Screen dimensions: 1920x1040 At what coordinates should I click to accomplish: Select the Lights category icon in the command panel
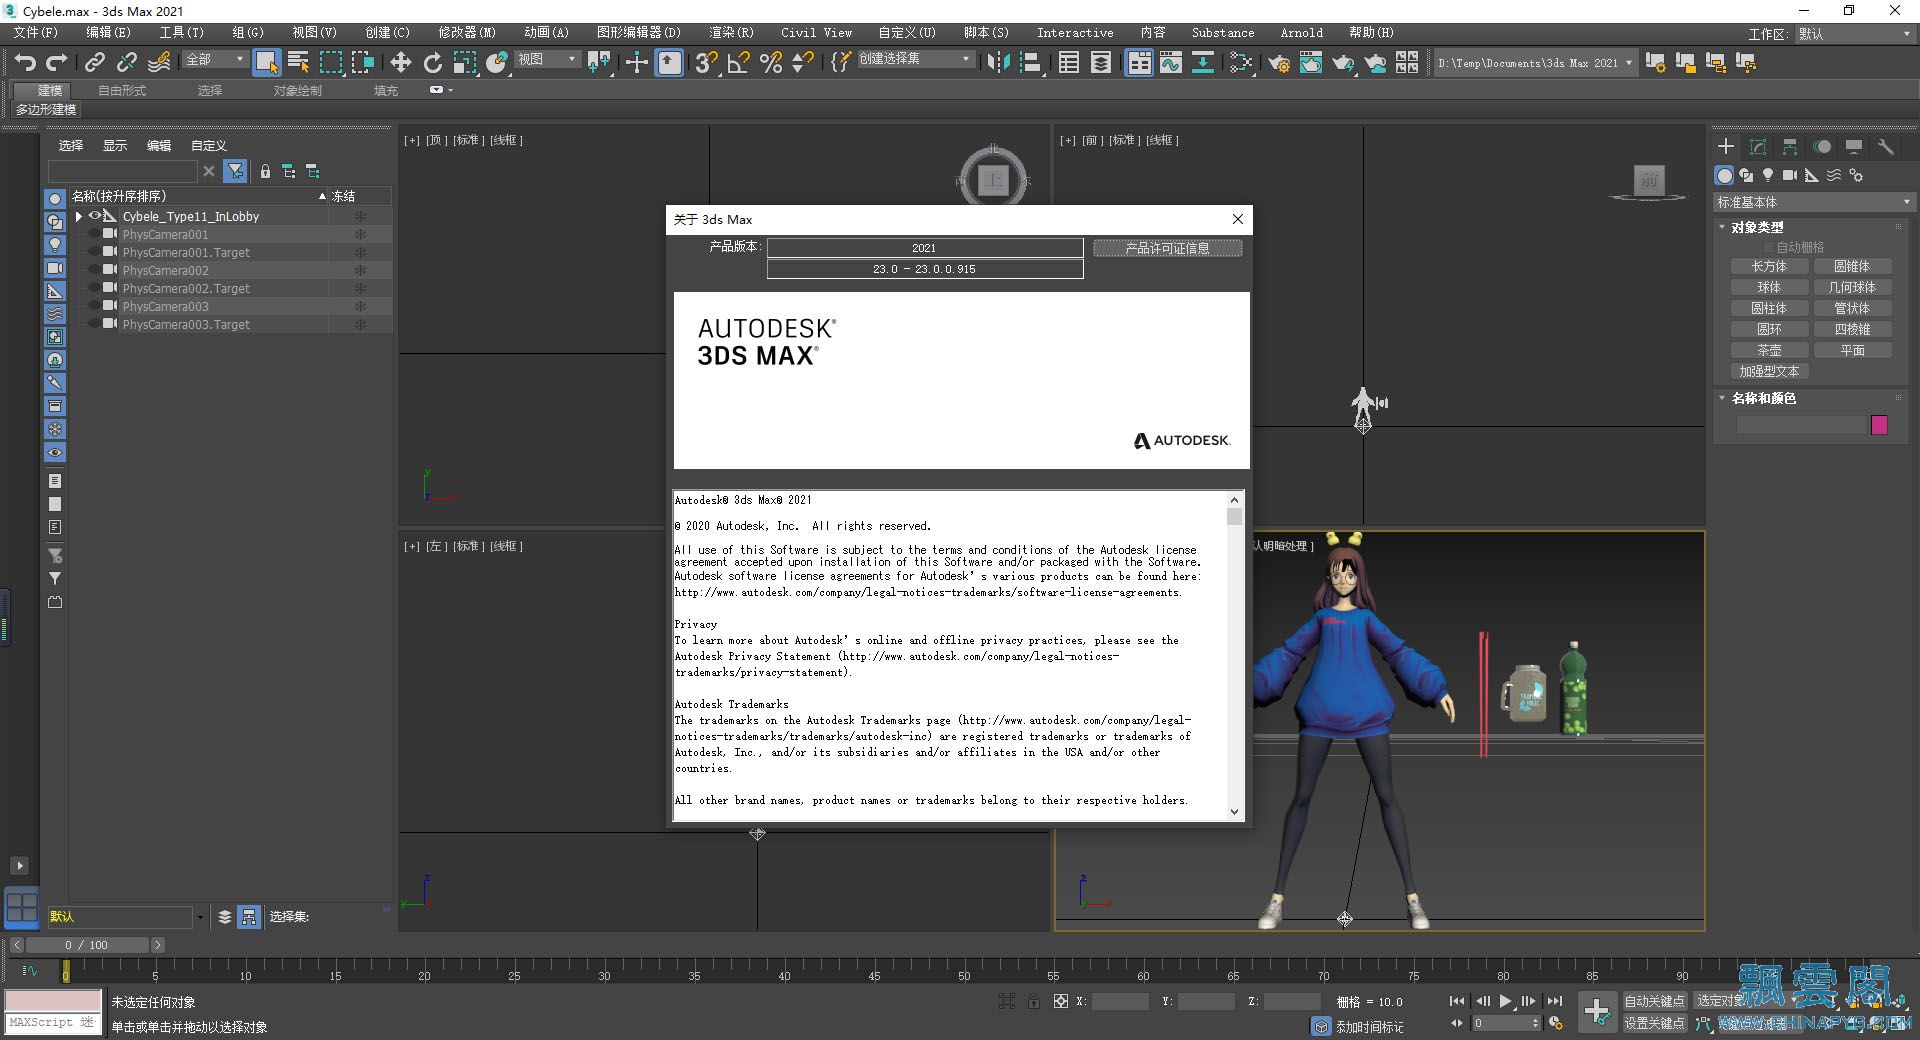(1768, 175)
